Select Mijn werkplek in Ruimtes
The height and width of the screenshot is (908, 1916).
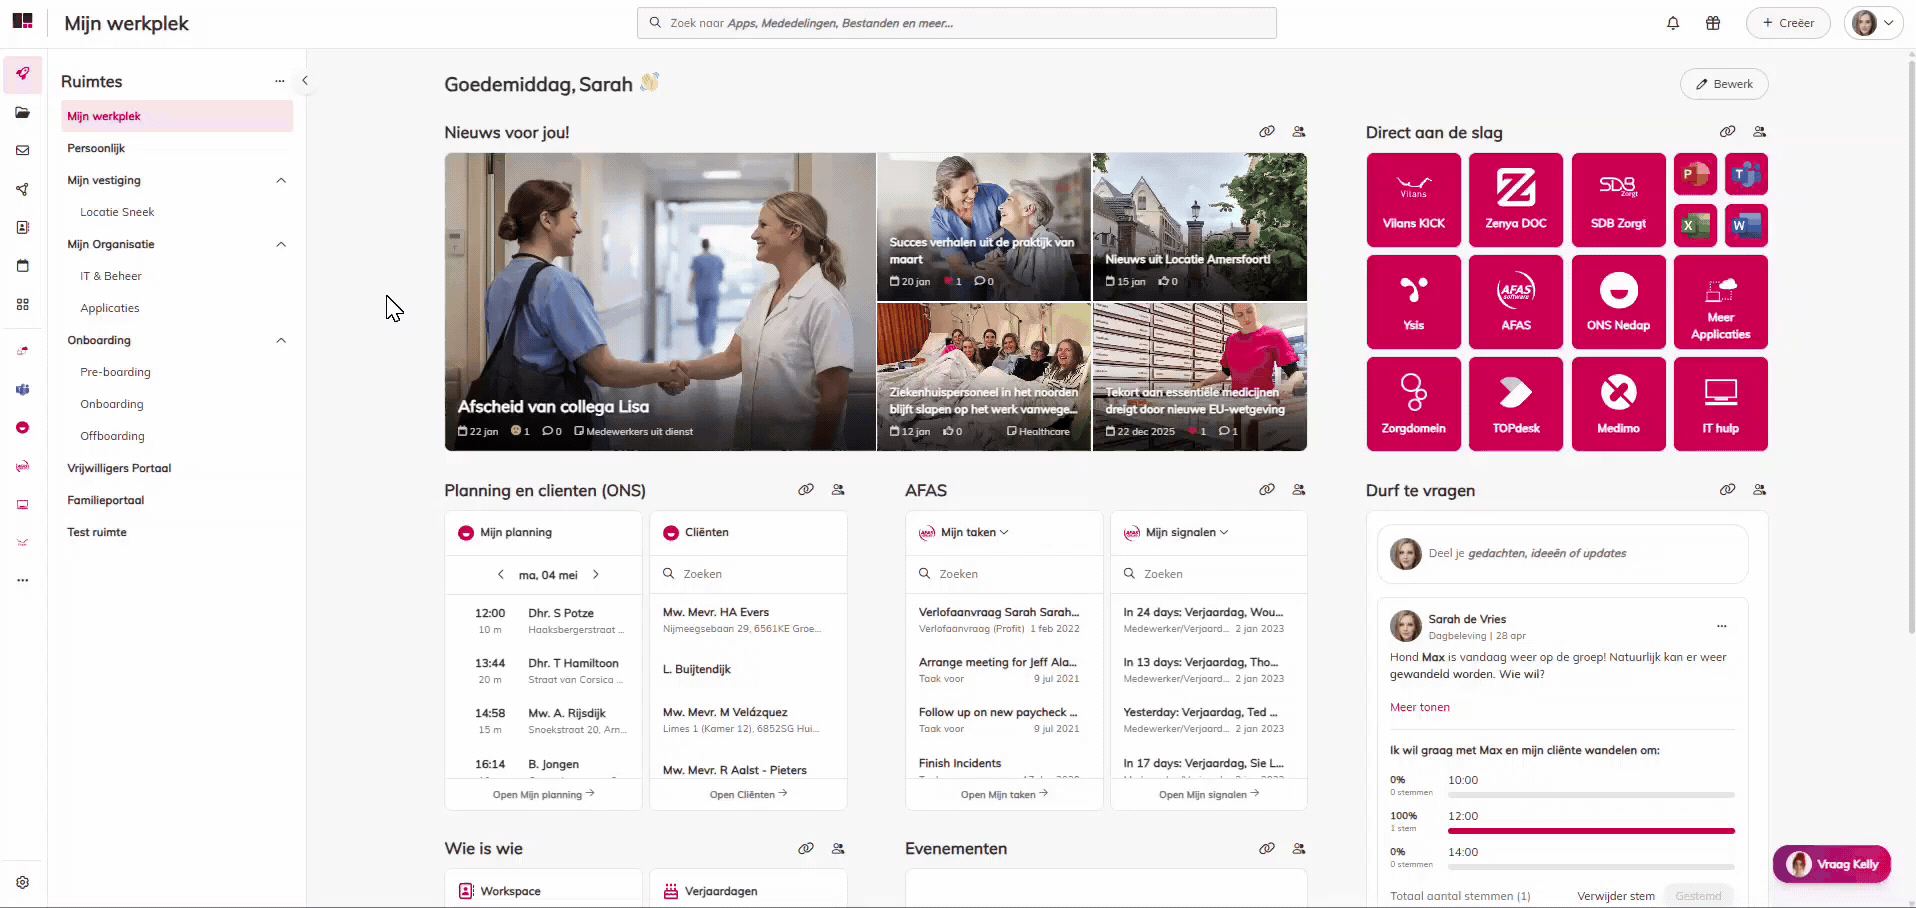(177, 116)
